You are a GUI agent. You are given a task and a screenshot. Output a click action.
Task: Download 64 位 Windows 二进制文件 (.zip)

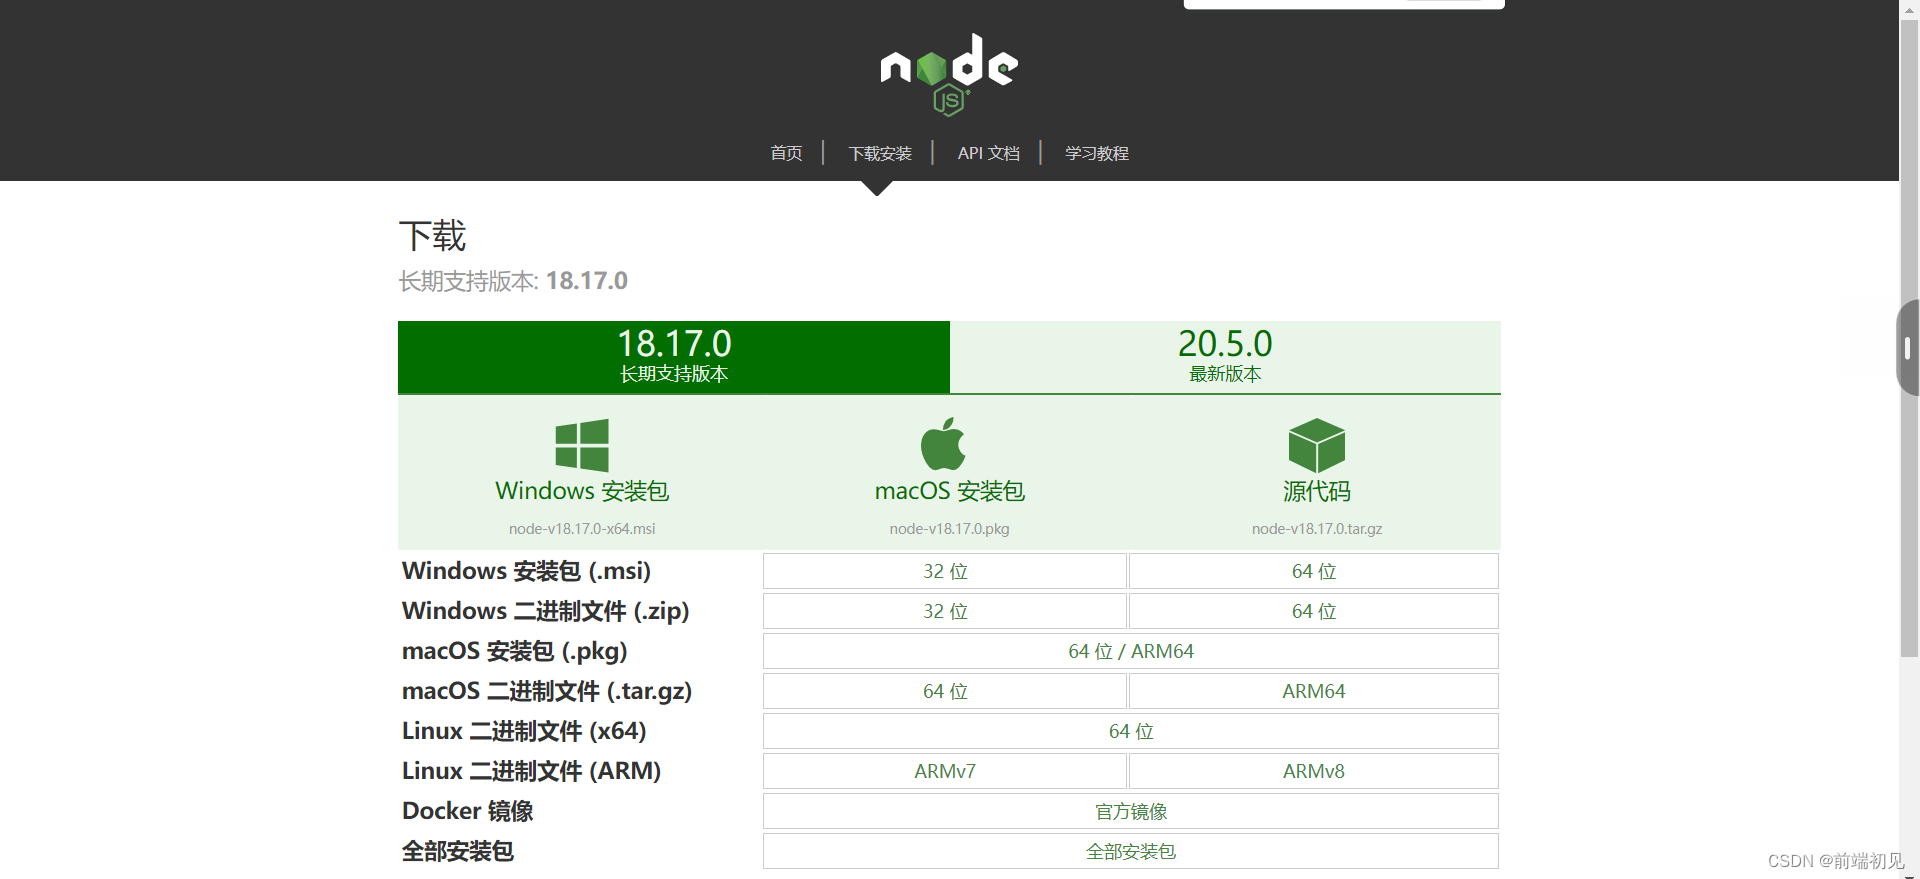pyautogui.click(x=1314, y=611)
